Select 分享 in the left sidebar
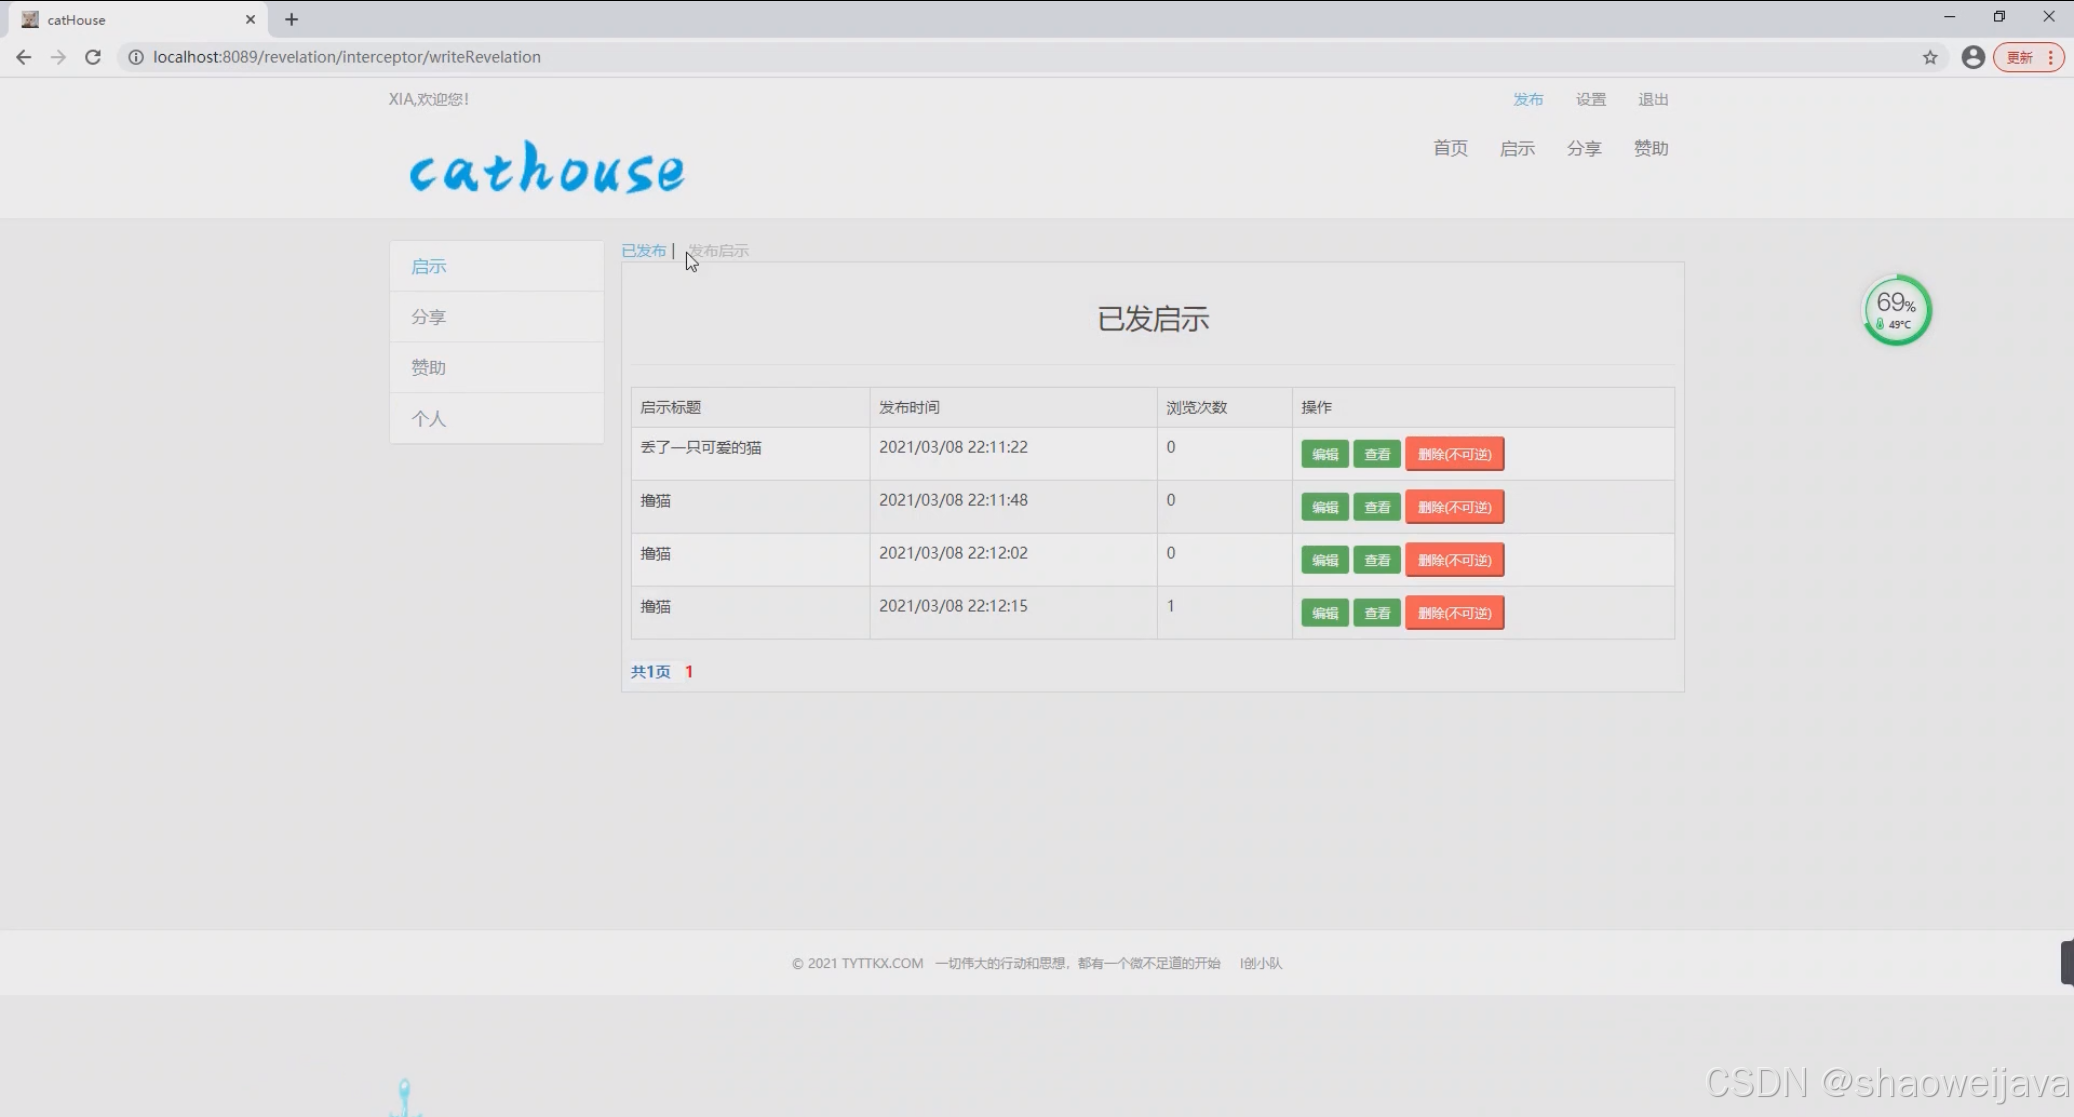This screenshot has height=1117, width=2074. point(428,317)
